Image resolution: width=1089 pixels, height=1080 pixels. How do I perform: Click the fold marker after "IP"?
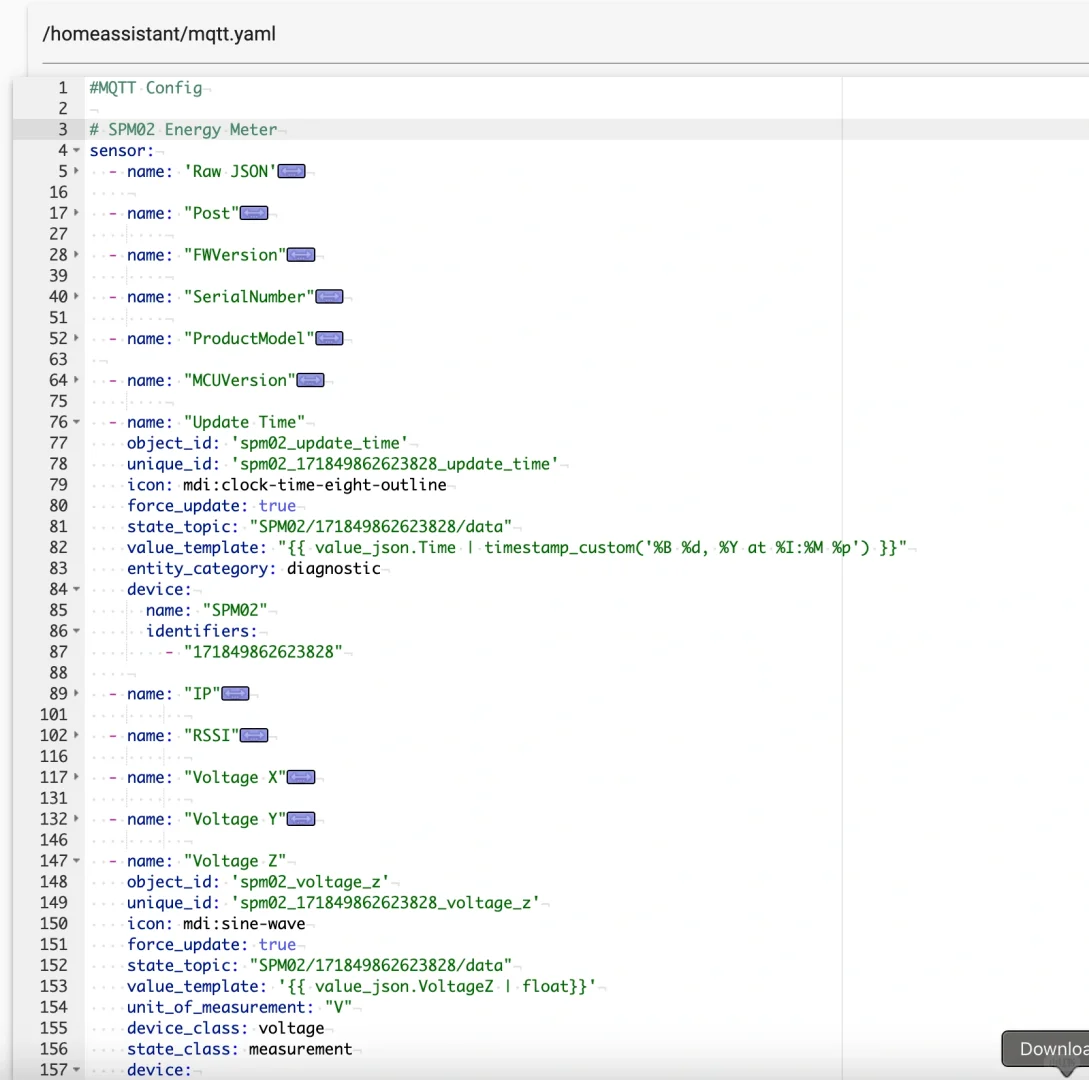click(235, 694)
